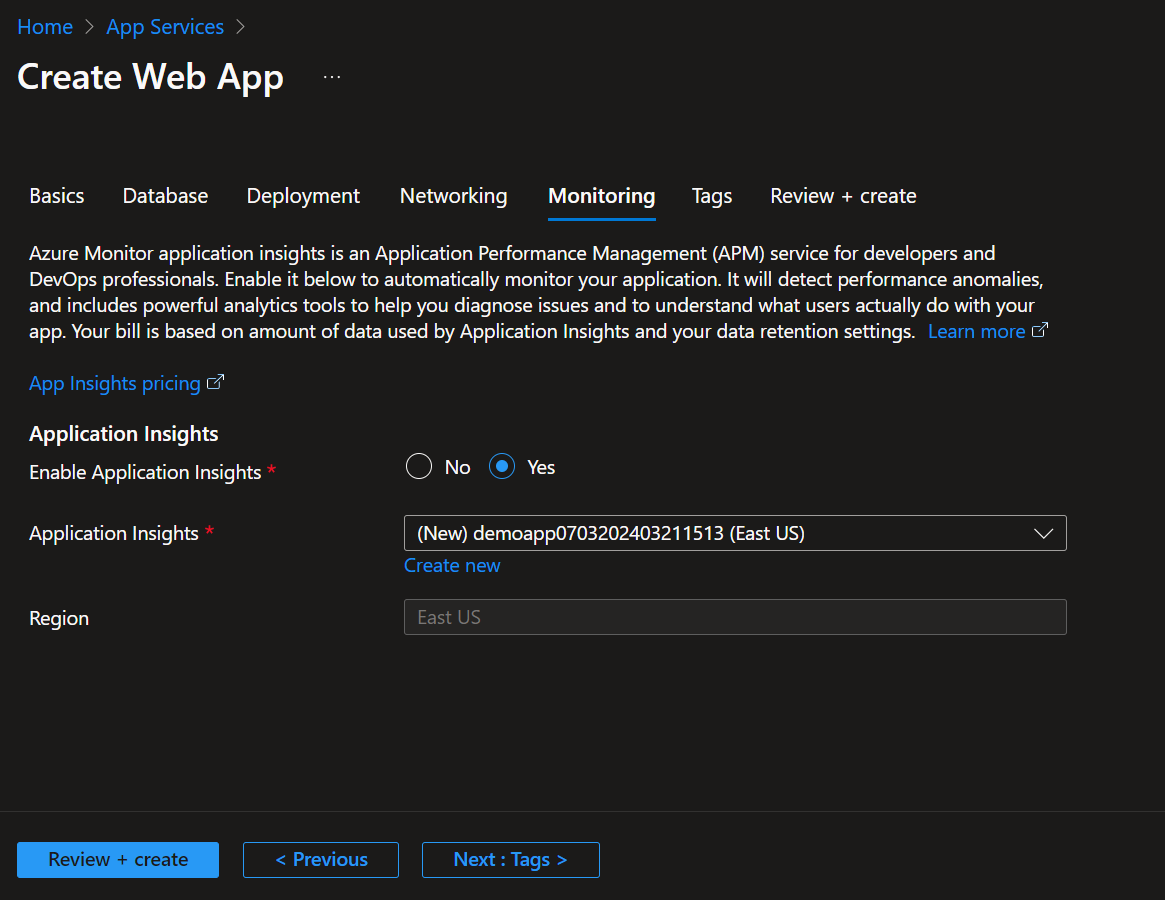Select the No radio button for Application Insights
The height and width of the screenshot is (900, 1165).
pos(419,467)
